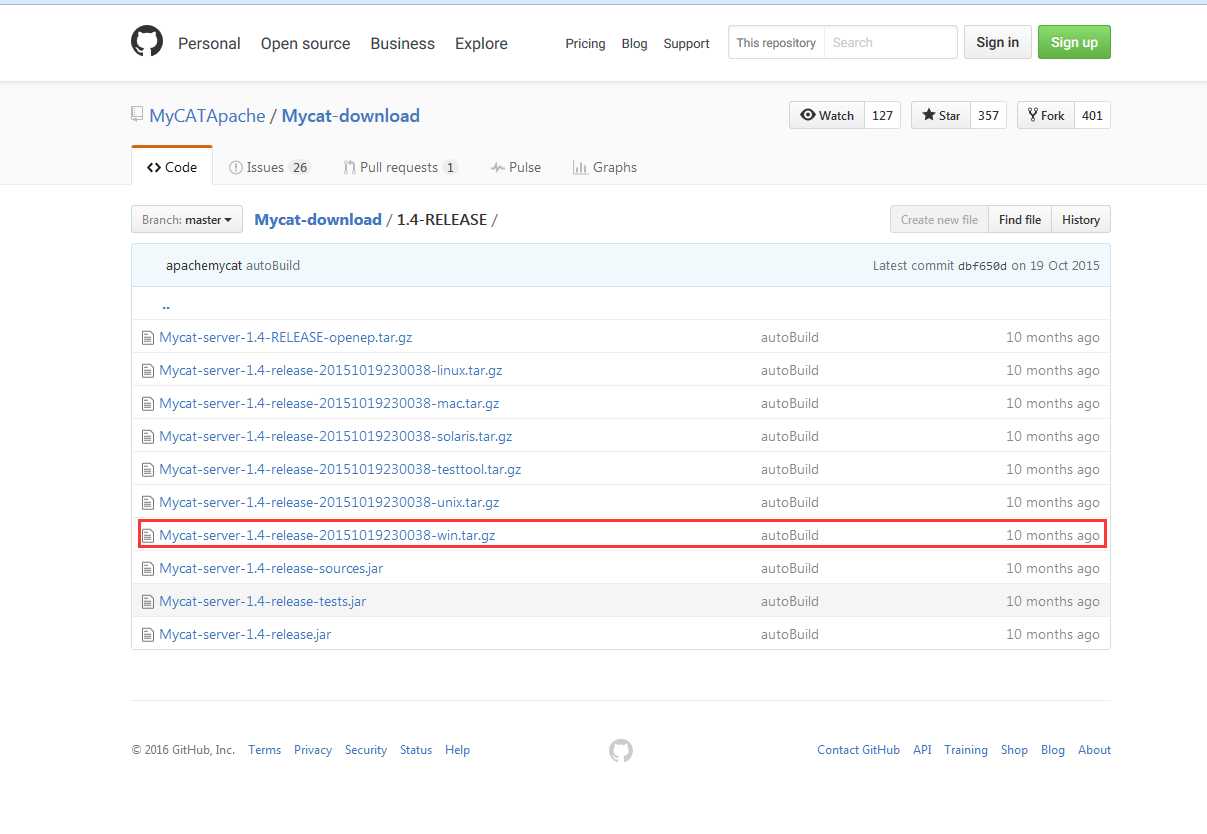
Task: Click the Find file button
Action: coord(1019,220)
